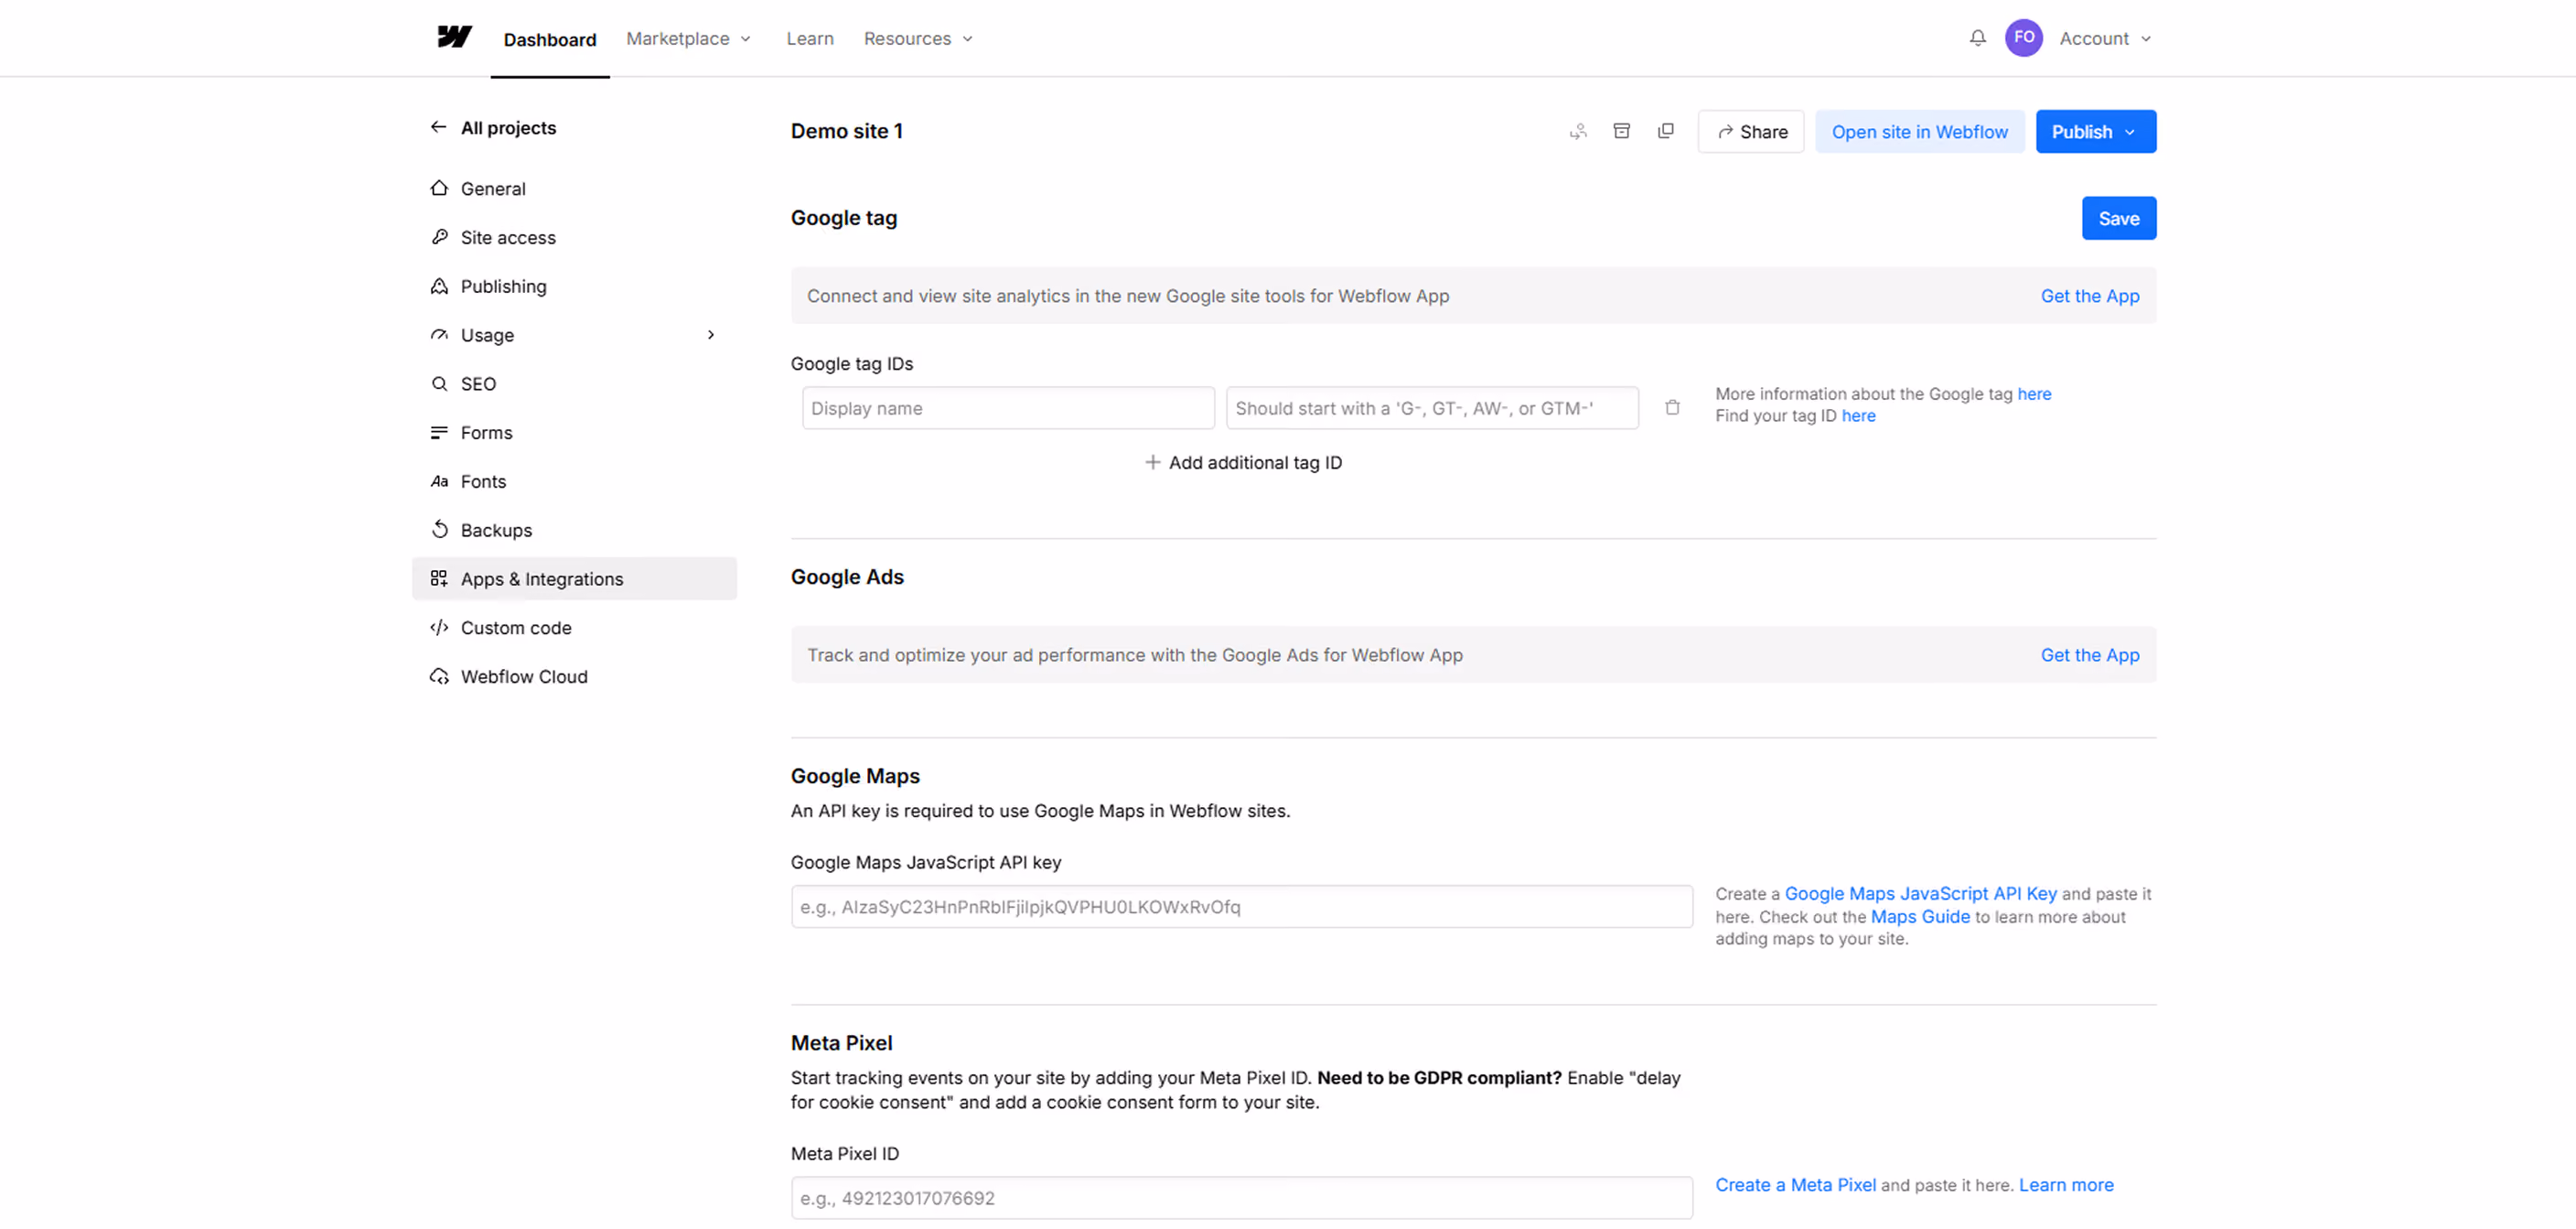Open Forms settings

pyautogui.click(x=574, y=433)
